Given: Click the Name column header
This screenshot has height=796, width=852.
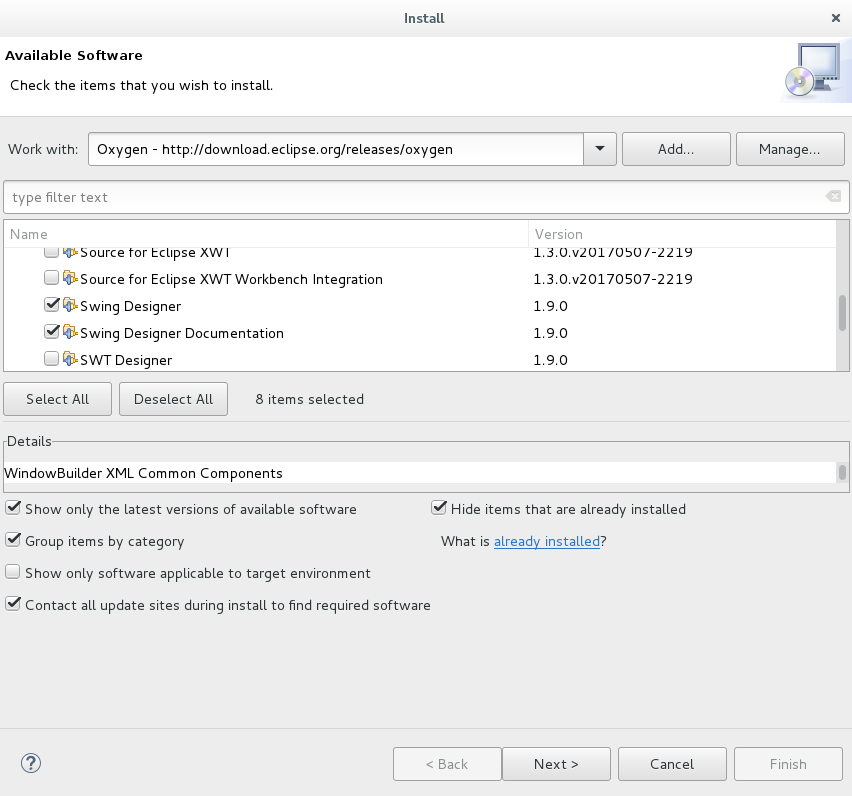Looking at the screenshot, I should click(266, 234).
